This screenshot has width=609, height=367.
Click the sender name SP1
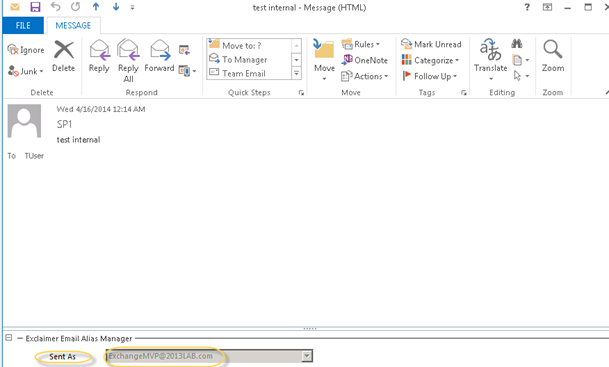coord(64,124)
